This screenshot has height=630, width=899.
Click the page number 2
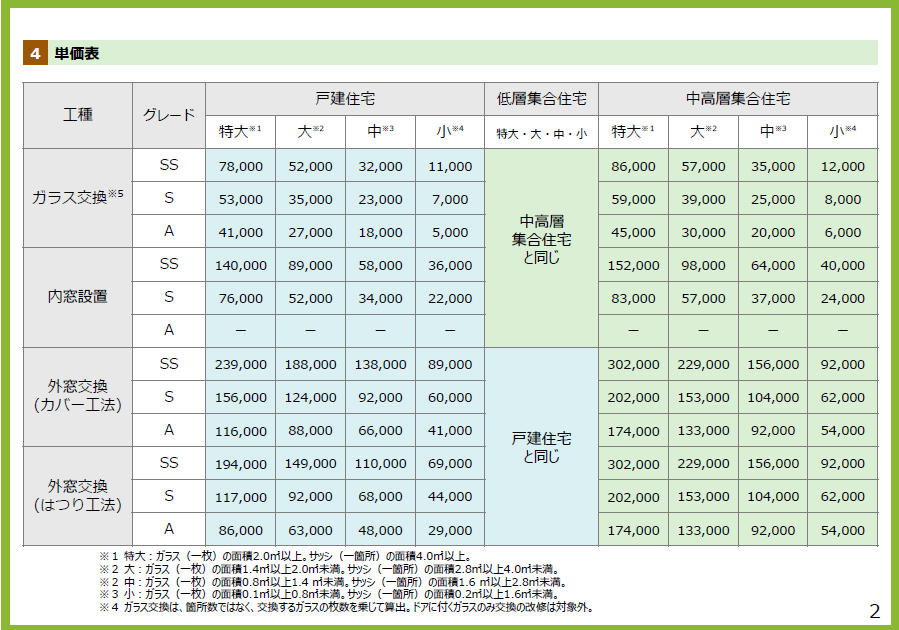tap(874, 610)
